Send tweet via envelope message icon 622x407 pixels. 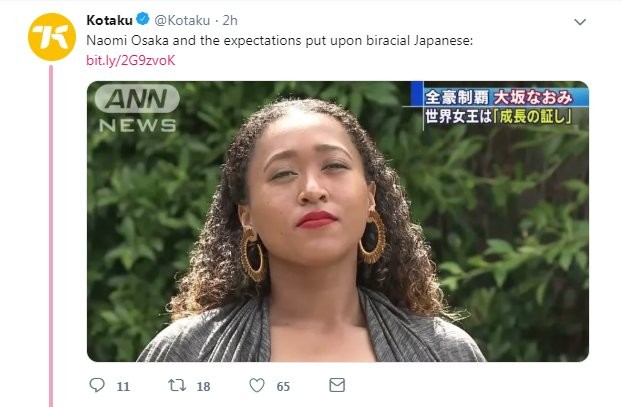(337, 385)
